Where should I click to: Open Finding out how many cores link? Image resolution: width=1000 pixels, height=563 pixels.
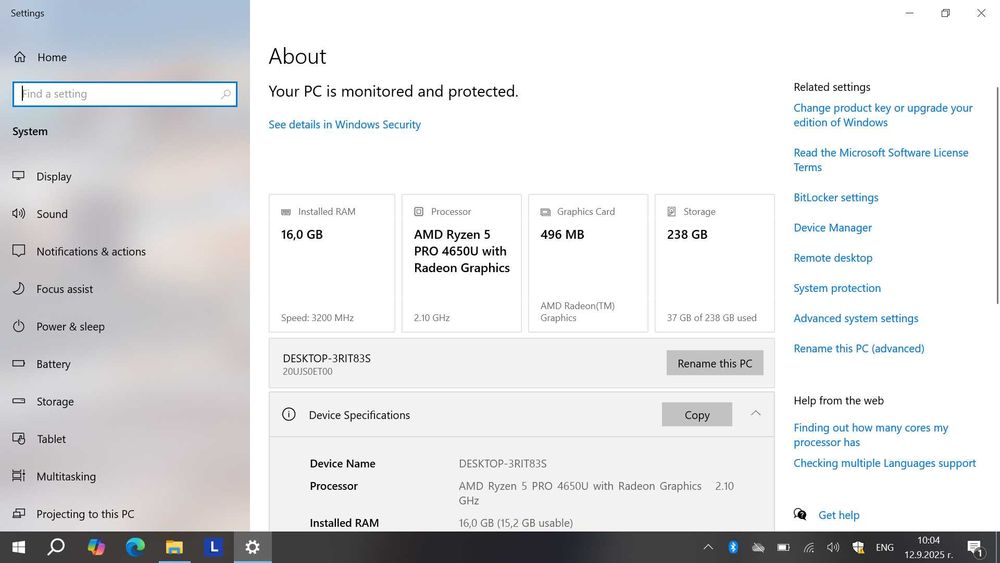coord(871,435)
